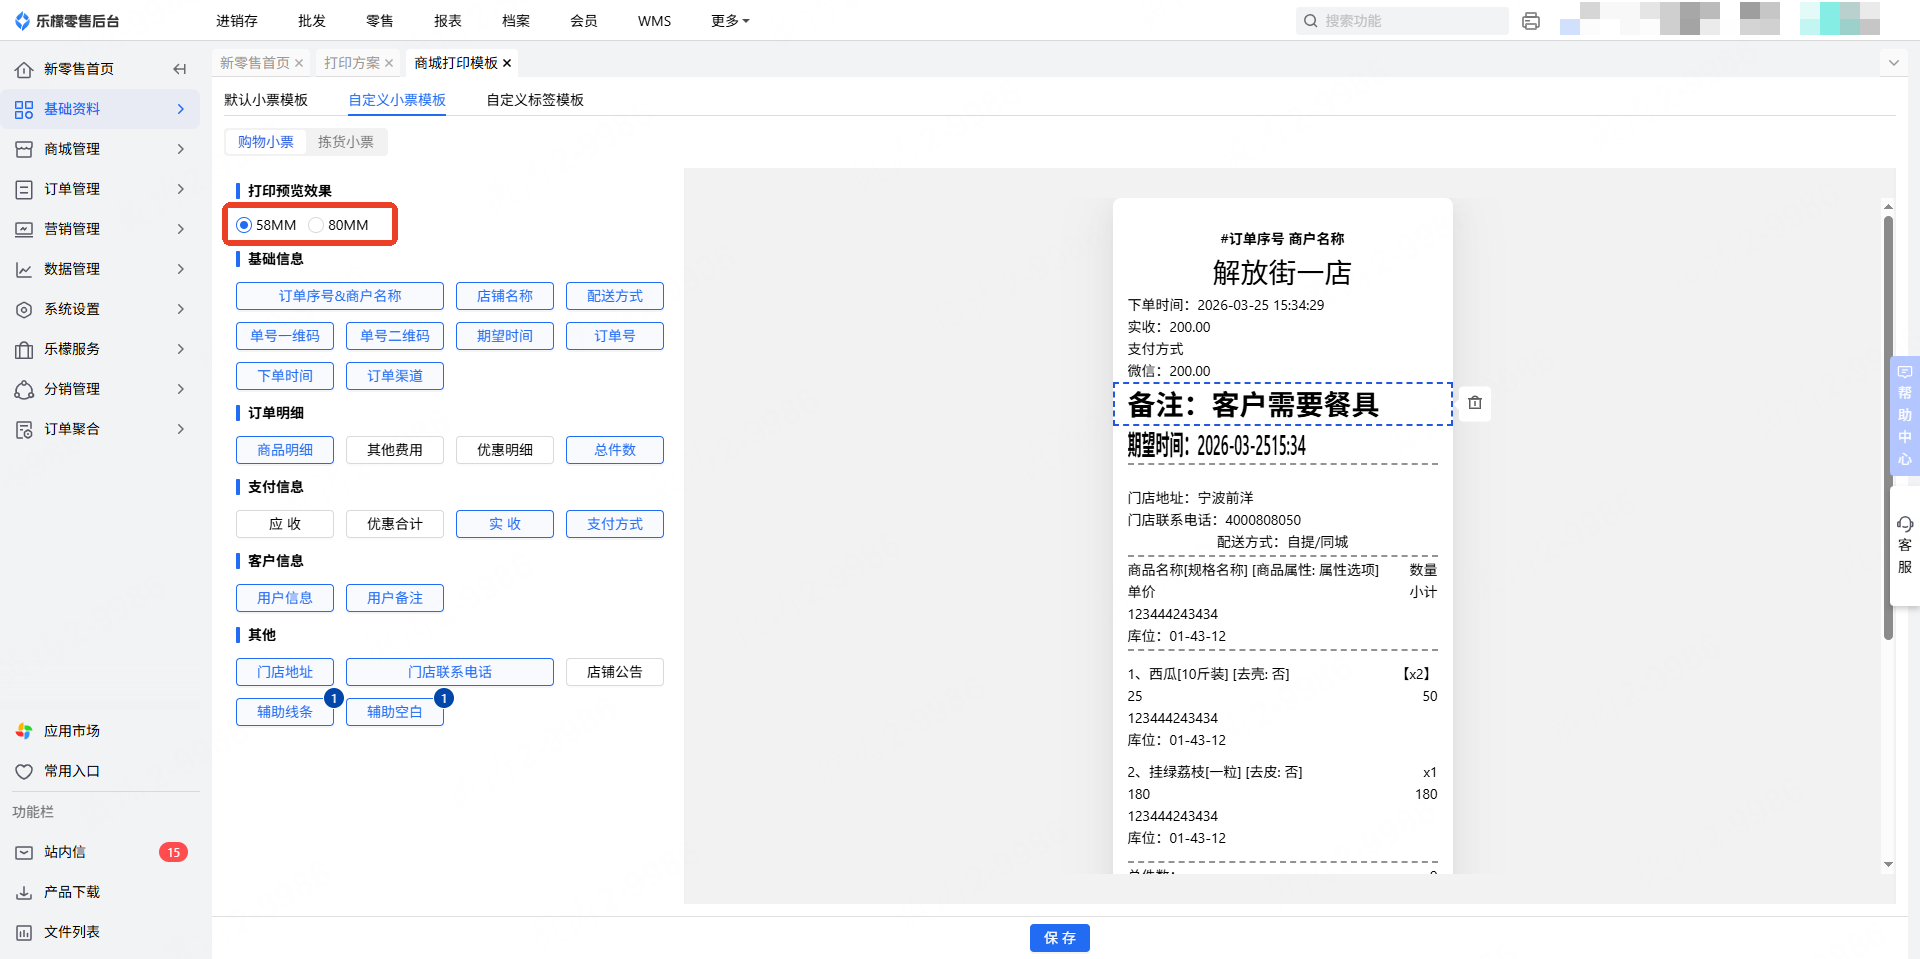This screenshot has width=1920, height=959.
Task: Open the customer service headset icon
Action: [1904, 524]
